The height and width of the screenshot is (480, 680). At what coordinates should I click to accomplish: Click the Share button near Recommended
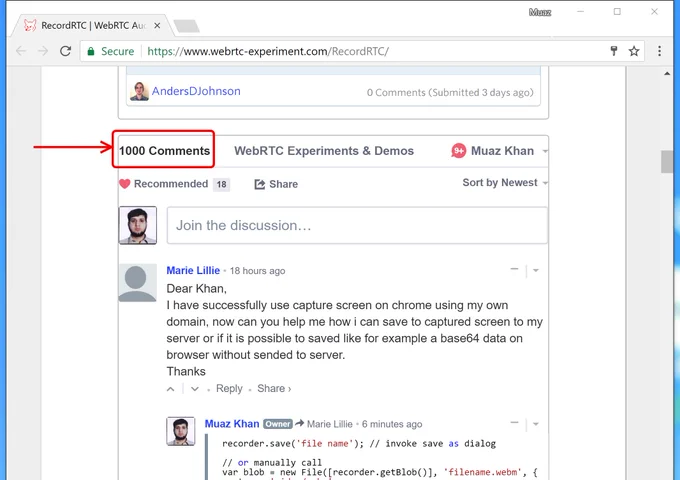pos(276,184)
